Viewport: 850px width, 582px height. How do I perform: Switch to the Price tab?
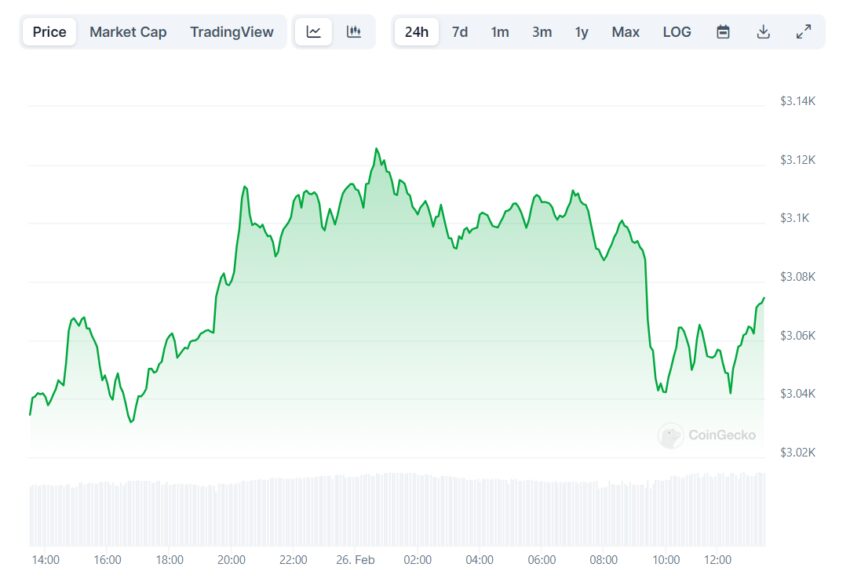point(49,32)
